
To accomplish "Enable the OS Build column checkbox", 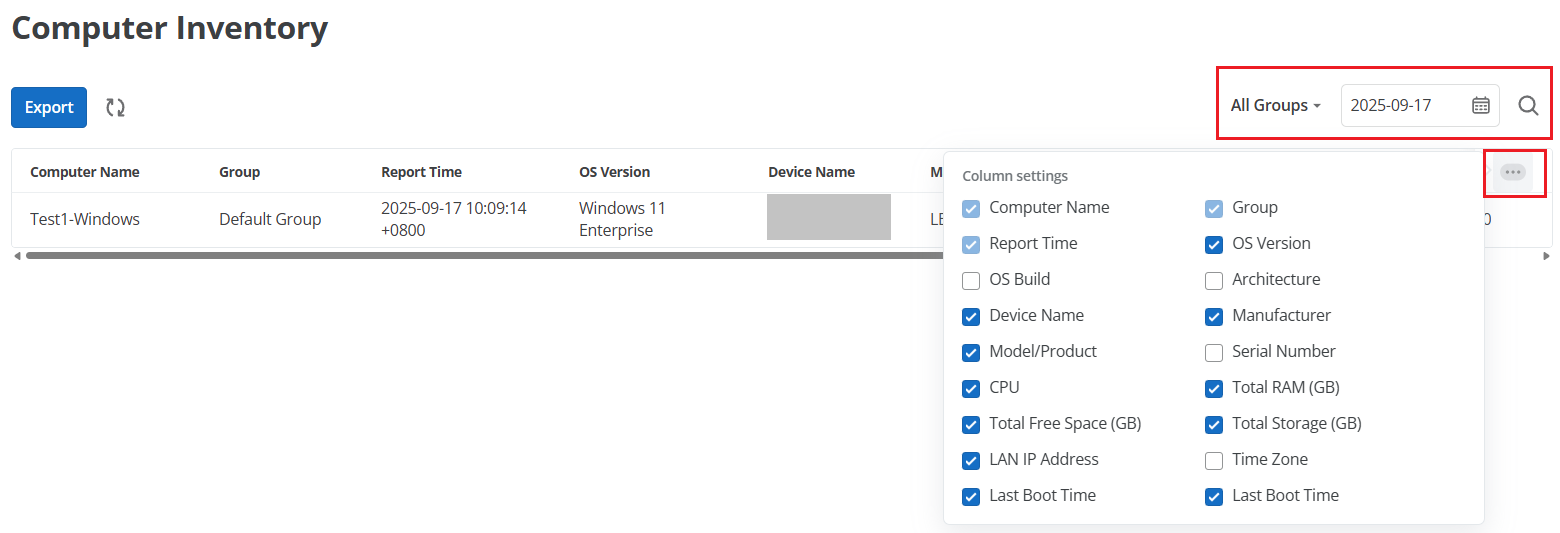I will [x=971, y=280].
